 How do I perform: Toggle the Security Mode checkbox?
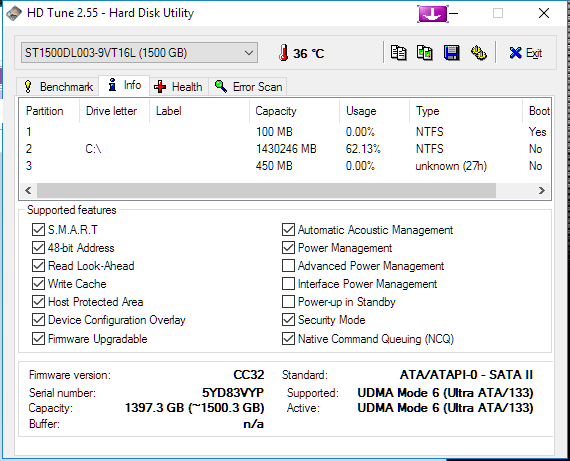[288, 320]
